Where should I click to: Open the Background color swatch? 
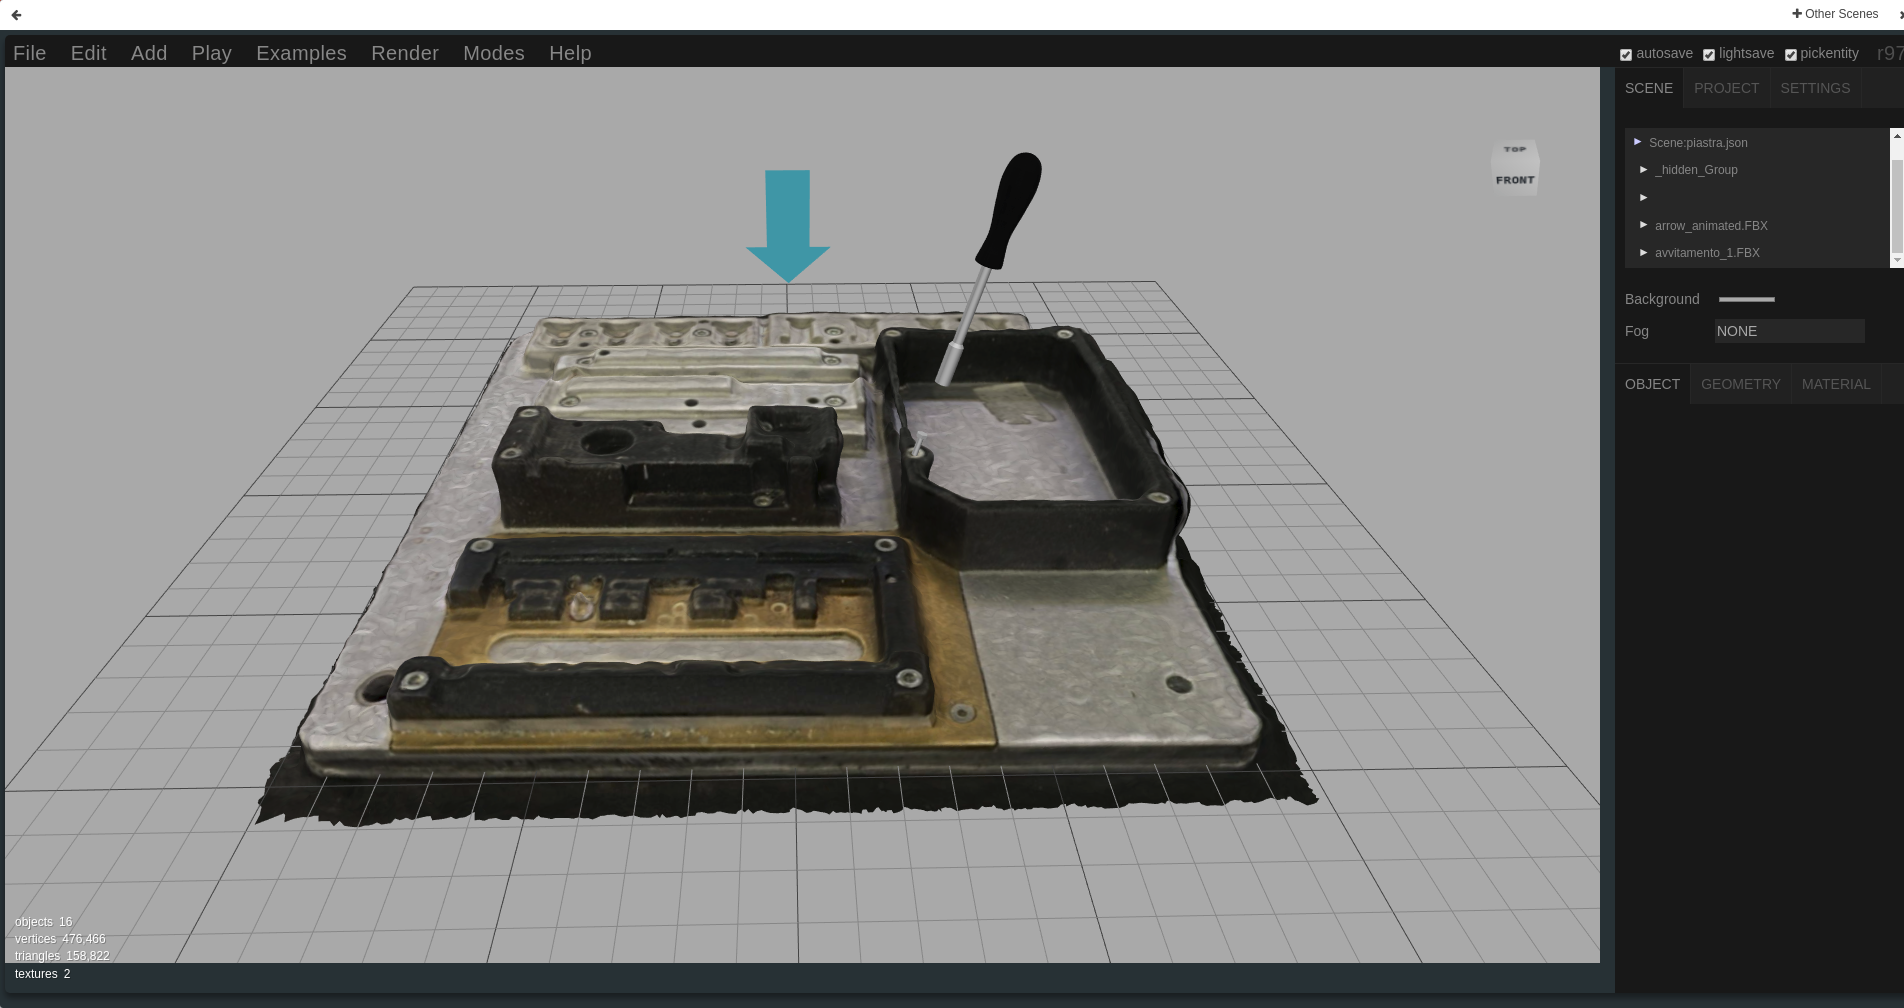(x=1746, y=299)
